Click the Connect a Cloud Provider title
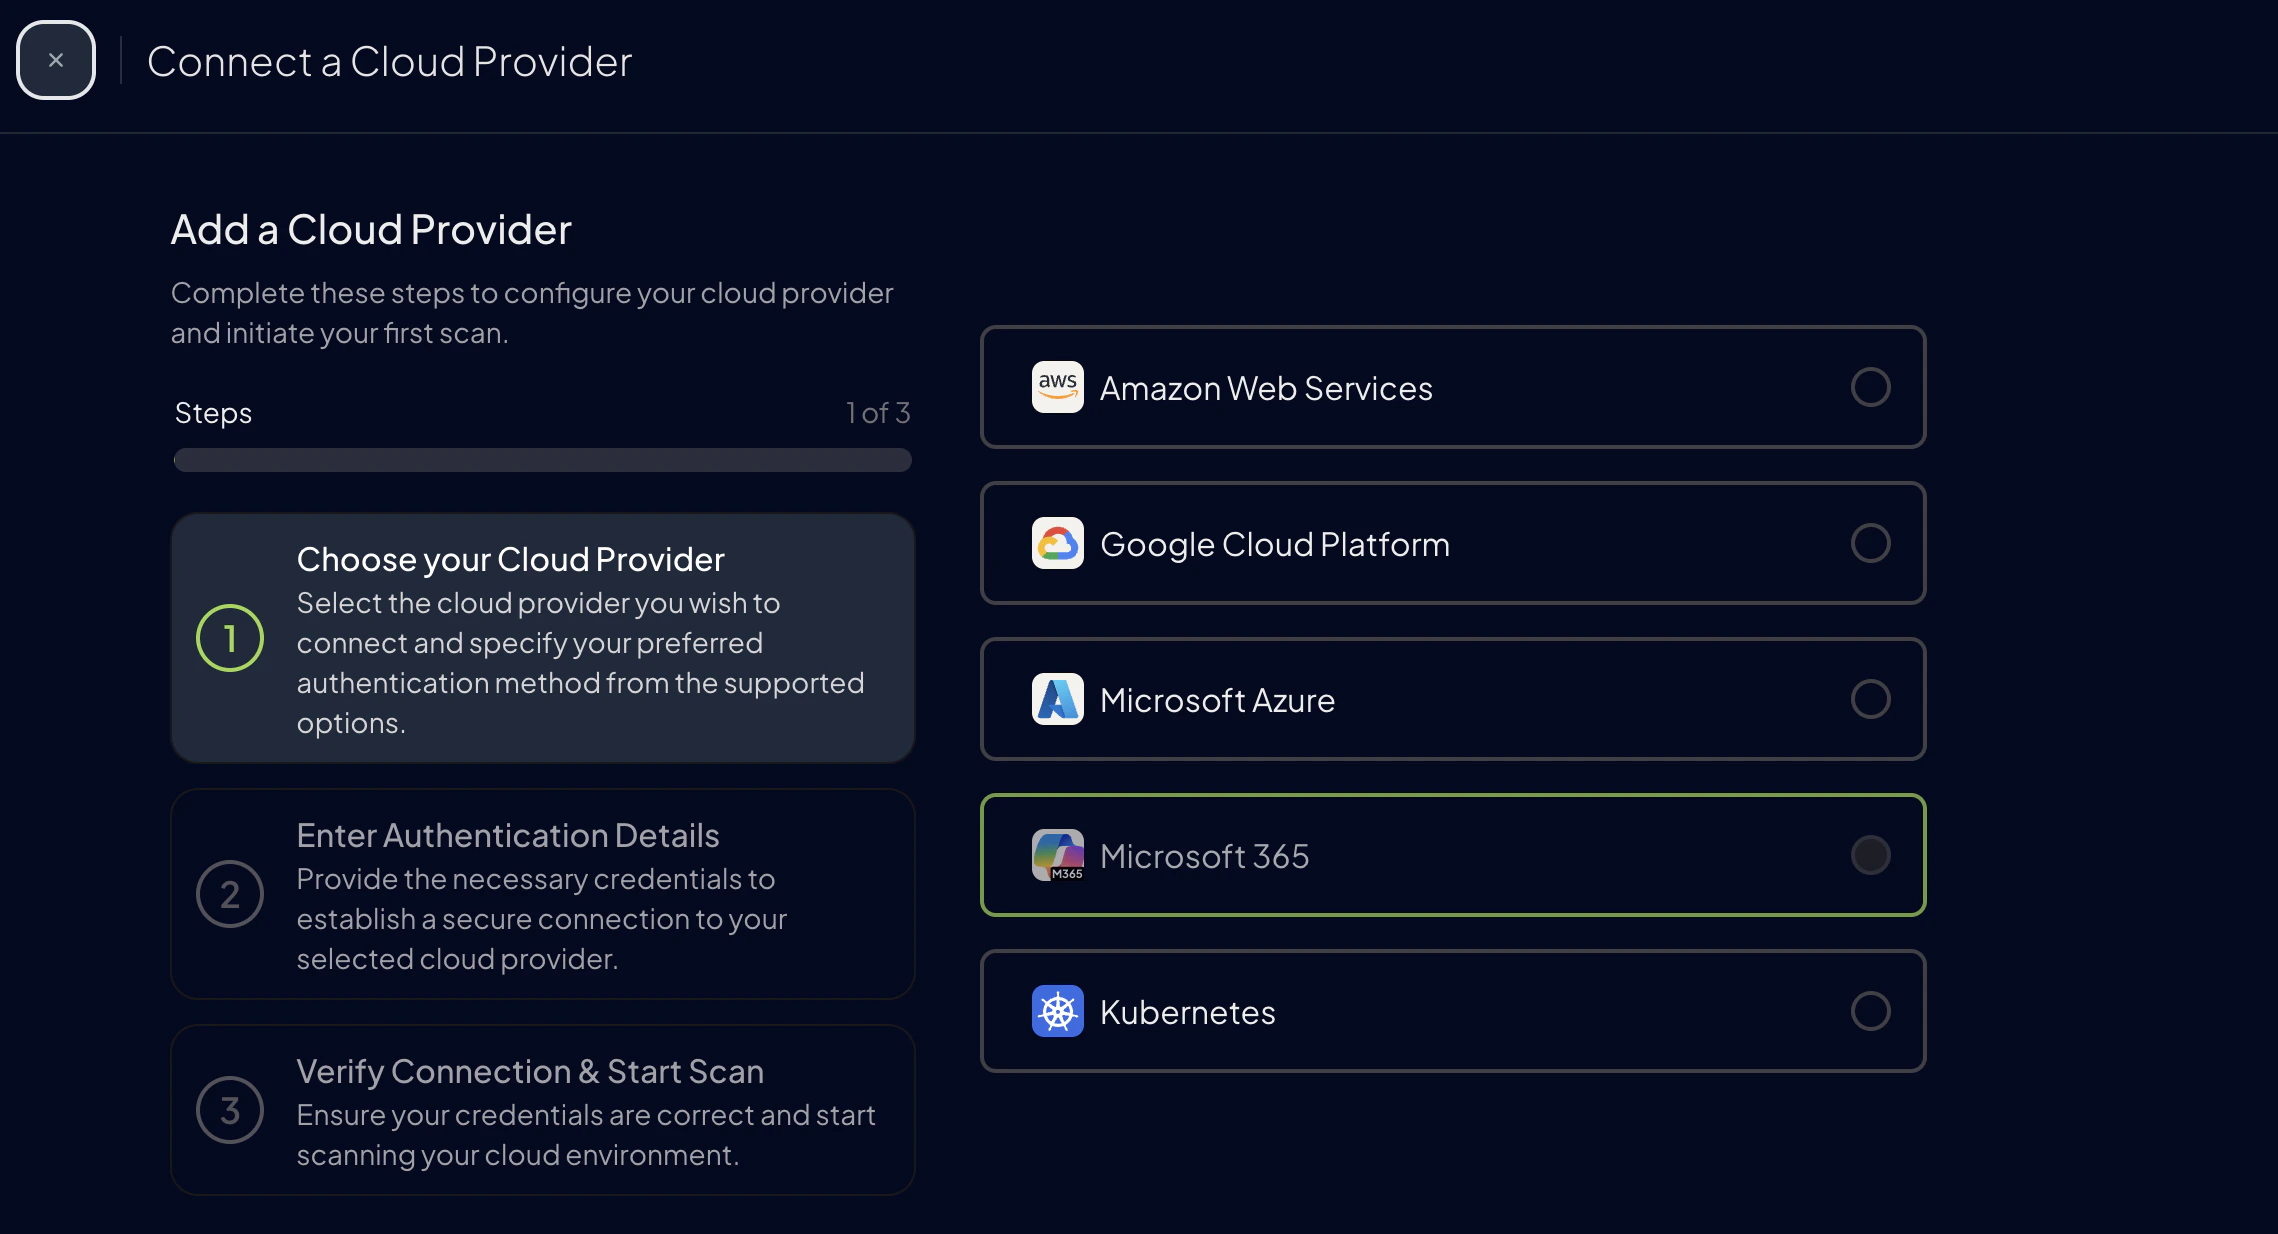2278x1234 pixels. click(x=389, y=60)
